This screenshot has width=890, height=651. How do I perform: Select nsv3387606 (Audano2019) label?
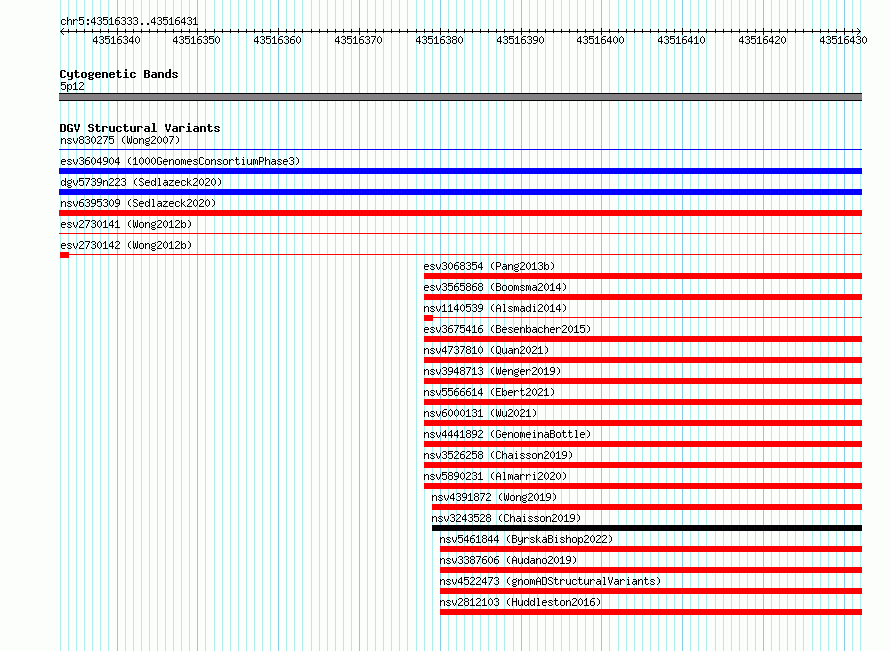pyautogui.click(x=509, y=560)
